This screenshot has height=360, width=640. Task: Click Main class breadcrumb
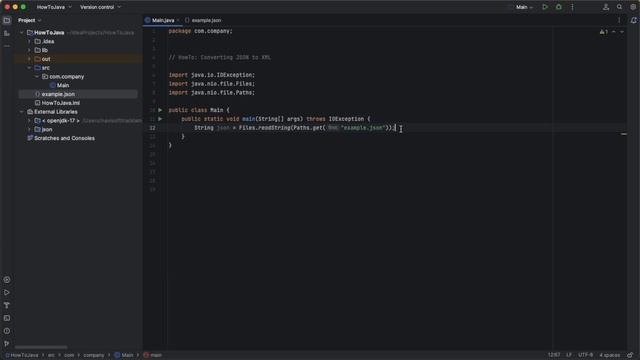(x=124, y=355)
